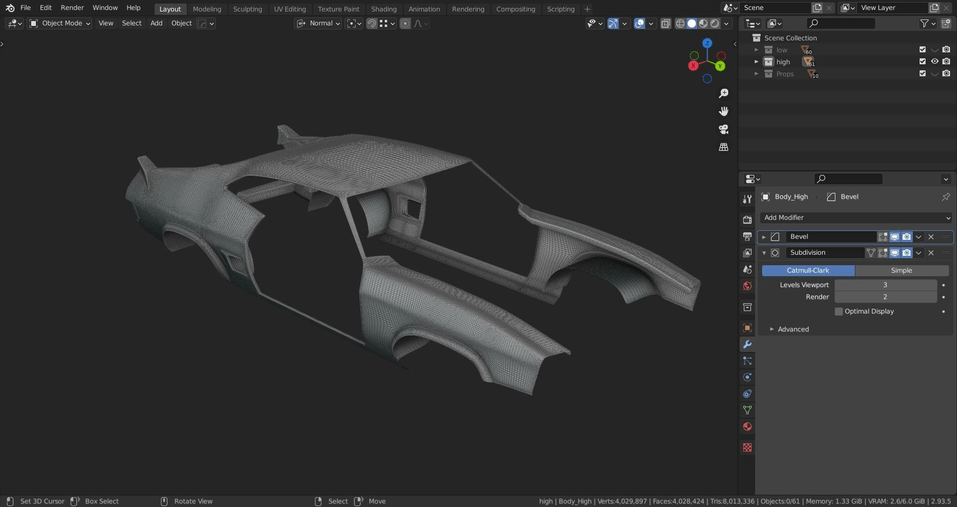The width and height of the screenshot is (957, 507).
Task: Select the Simple subdivision type button
Action: (x=901, y=270)
